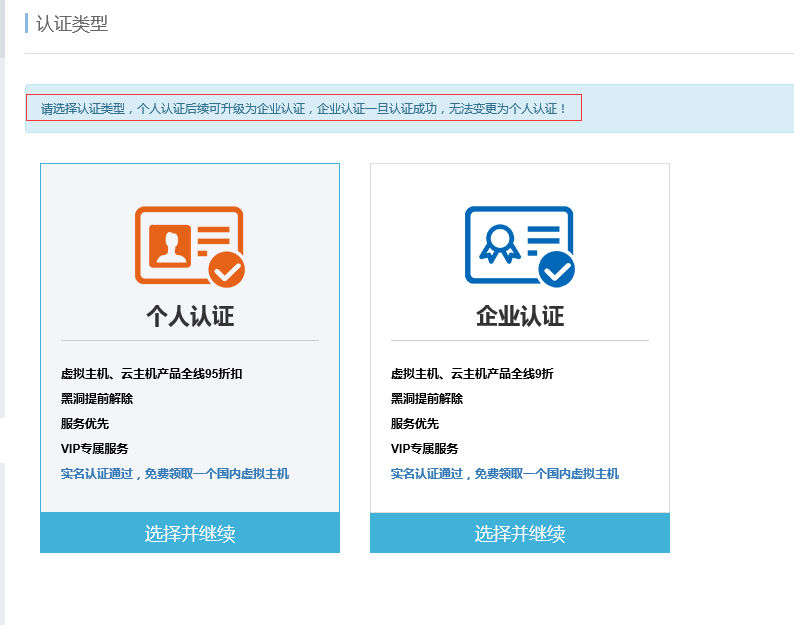Click 服务优先 in the 企业认证 card
This screenshot has width=794, height=625.
pos(415,423)
